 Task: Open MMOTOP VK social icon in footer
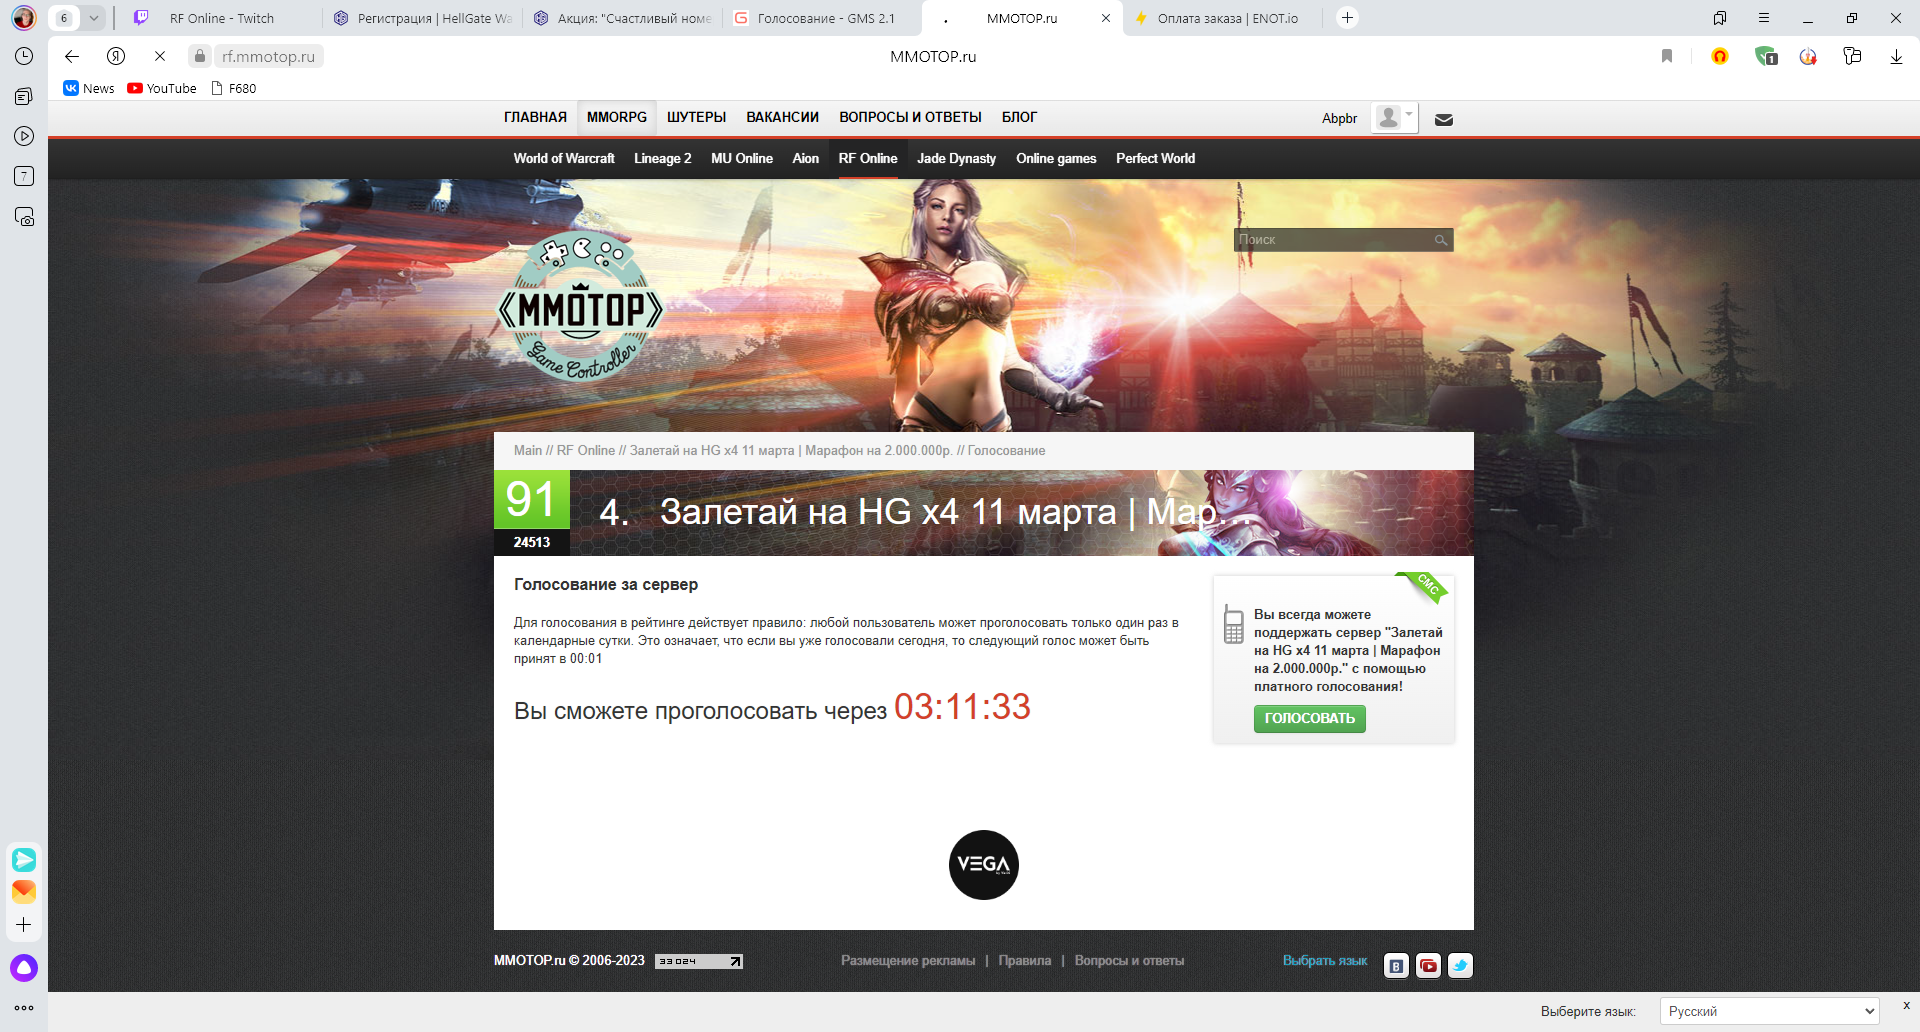(x=1396, y=965)
